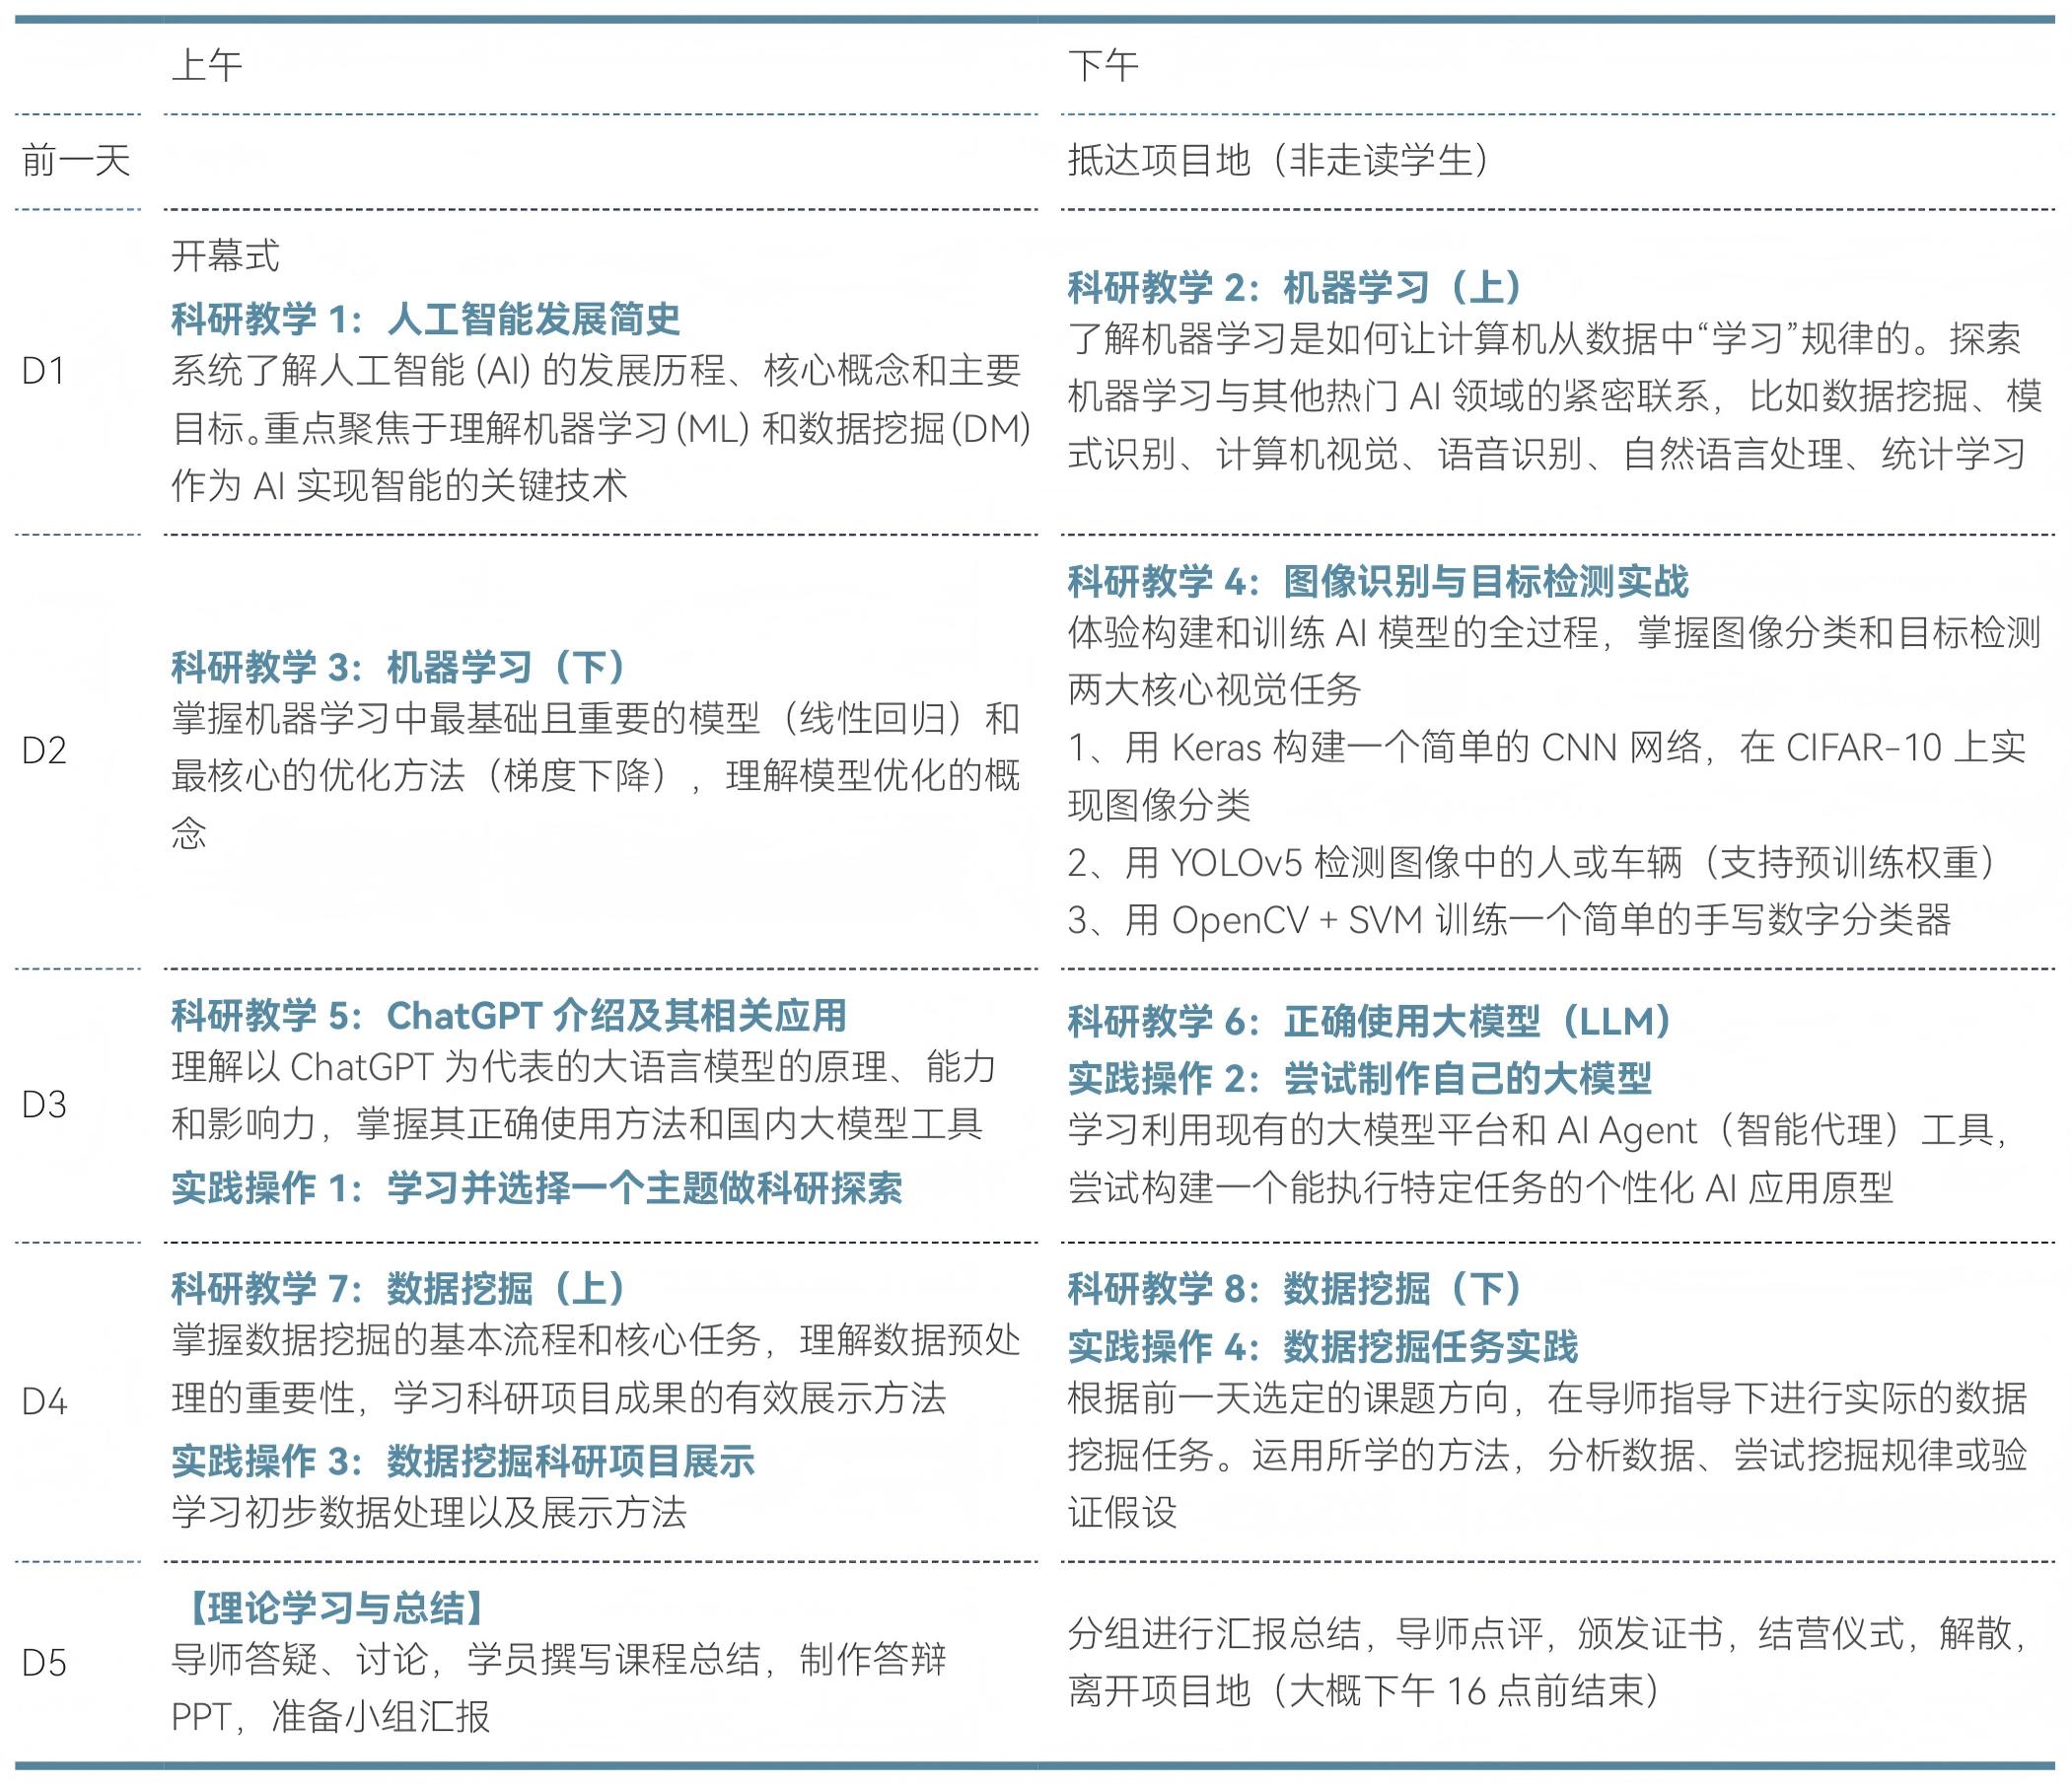This screenshot has height=1784, width=2072.
Task: Click the D5 row label
Action: (44, 1663)
